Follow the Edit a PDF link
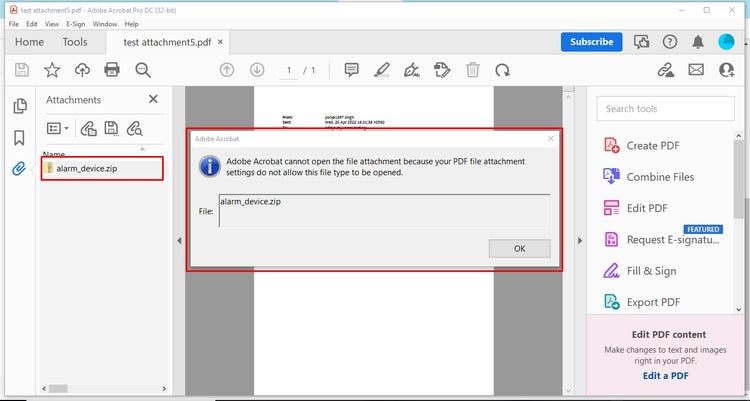Image resolution: width=750 pixels, height=401 pixels. 665,376
